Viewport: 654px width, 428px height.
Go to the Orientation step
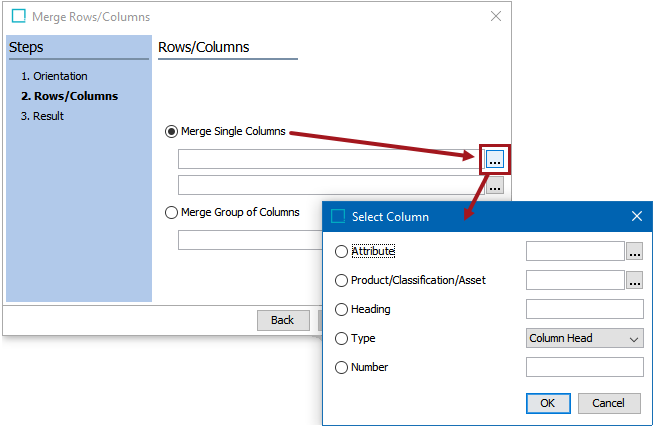(x=60, y=76)
